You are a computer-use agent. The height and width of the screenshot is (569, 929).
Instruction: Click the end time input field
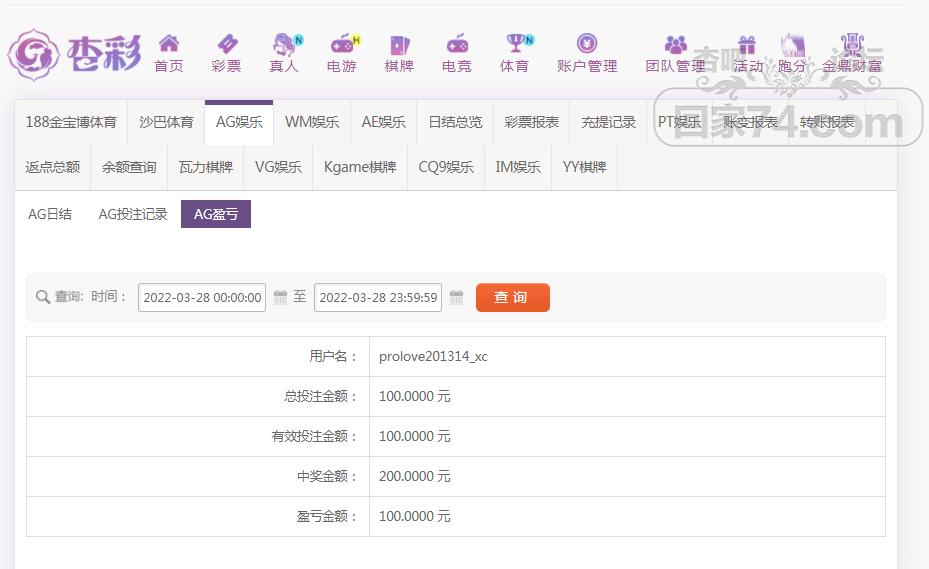pyautogui.click(x=378, y=297)
